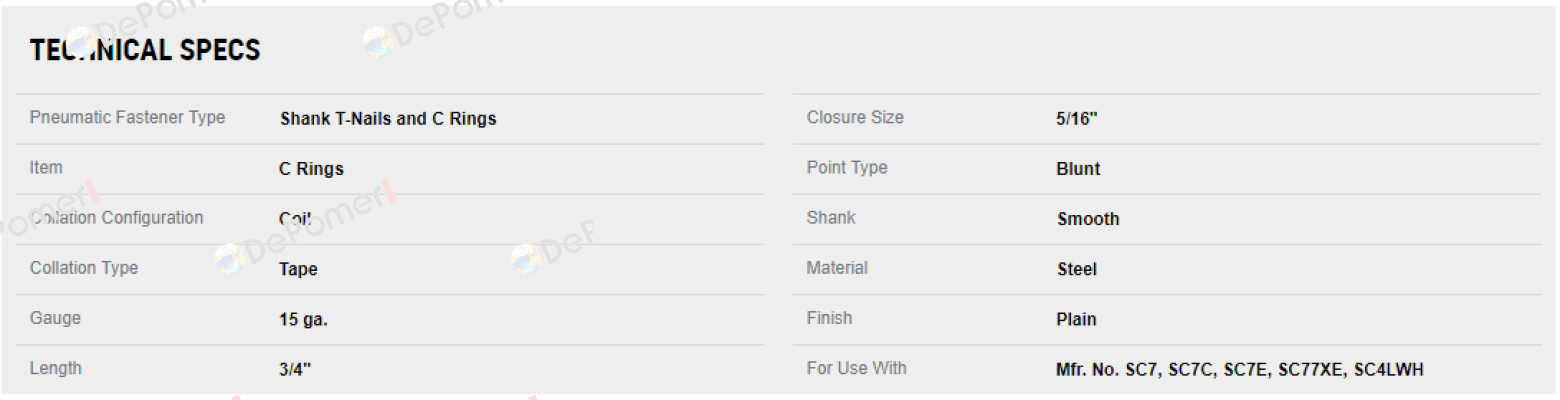Viewport: 1560px width, 400px height.
Task: Click the 3/4" length value
Action: pyautogui.click(x=295, y=370)
